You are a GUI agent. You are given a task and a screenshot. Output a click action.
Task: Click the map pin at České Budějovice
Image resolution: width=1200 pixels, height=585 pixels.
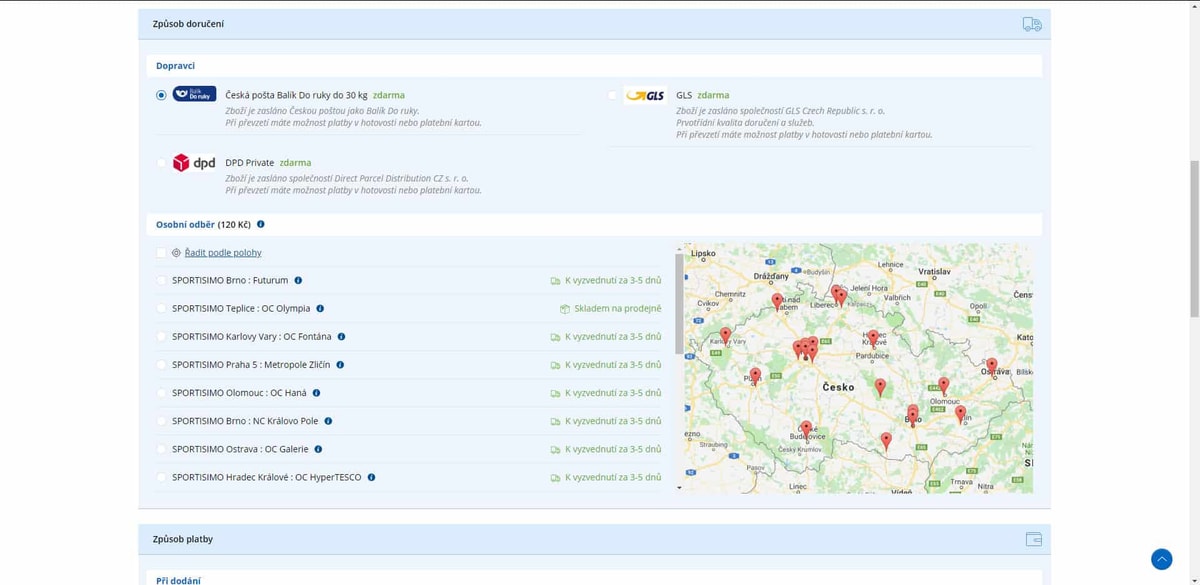click(806, 429)
